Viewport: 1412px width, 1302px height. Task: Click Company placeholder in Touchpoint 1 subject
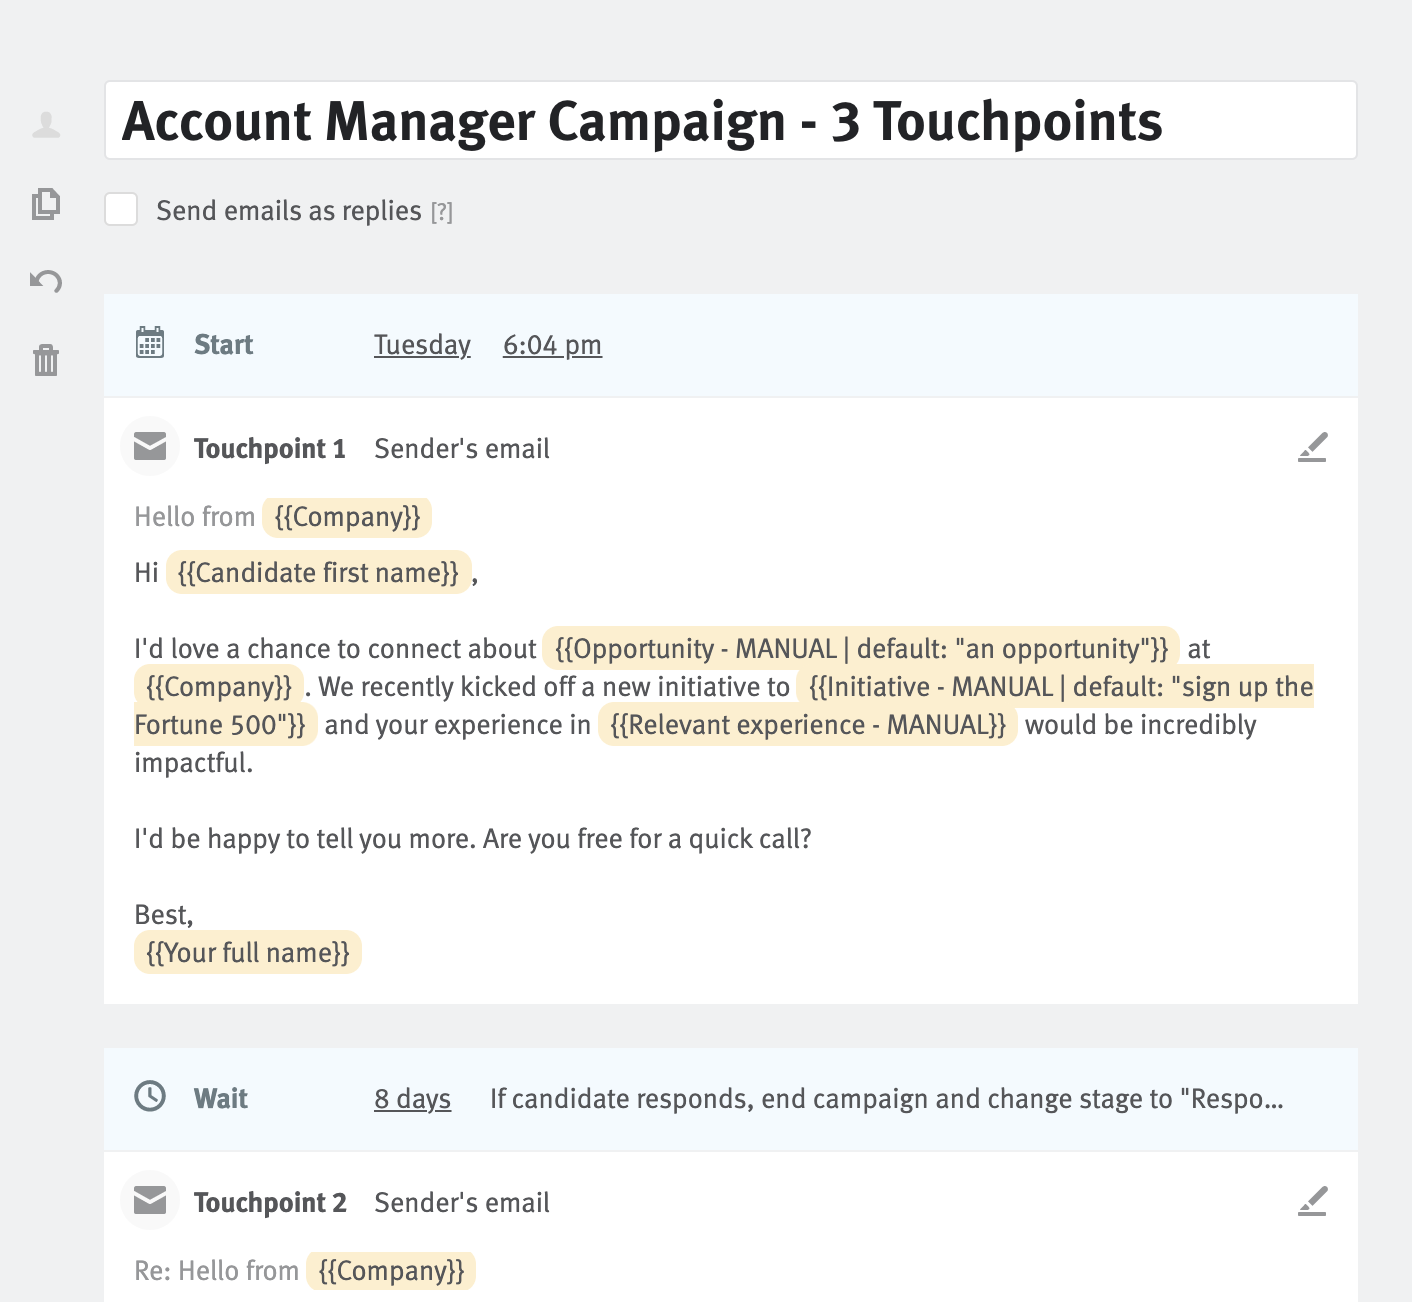tap(347, 517)
